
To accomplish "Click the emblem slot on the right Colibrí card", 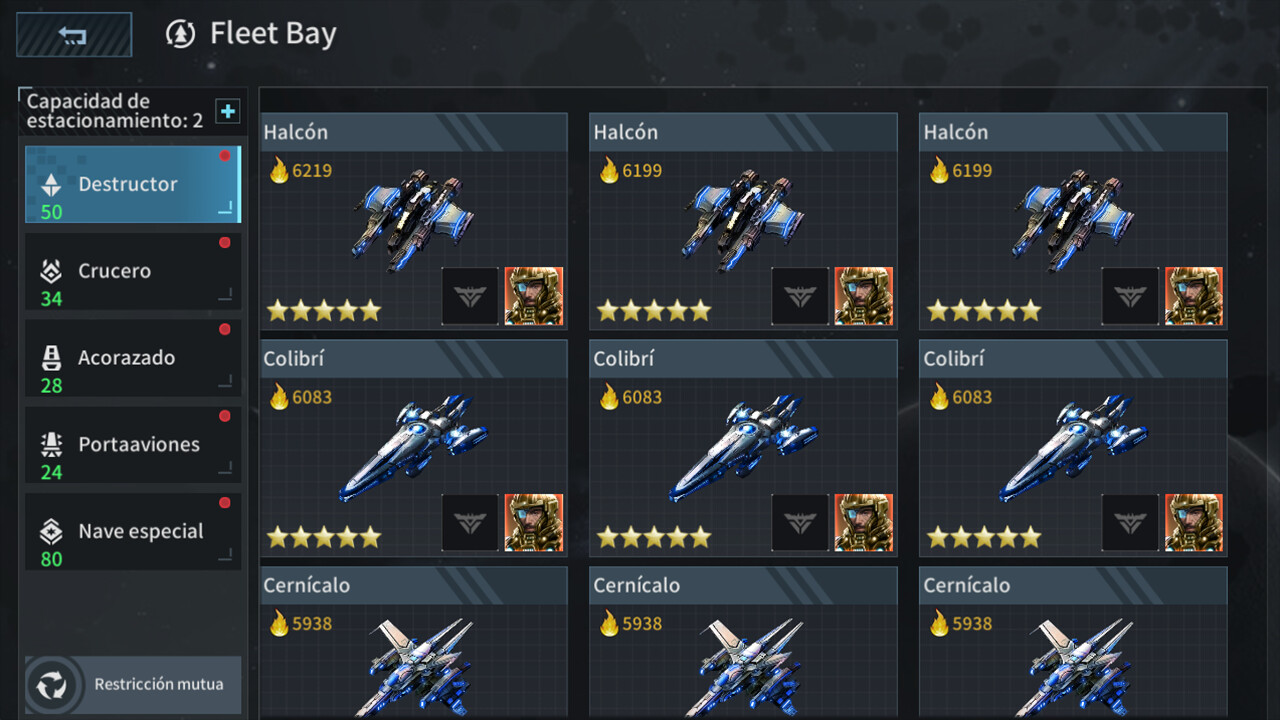I will pyautogui.click(x=1130, y=523).
